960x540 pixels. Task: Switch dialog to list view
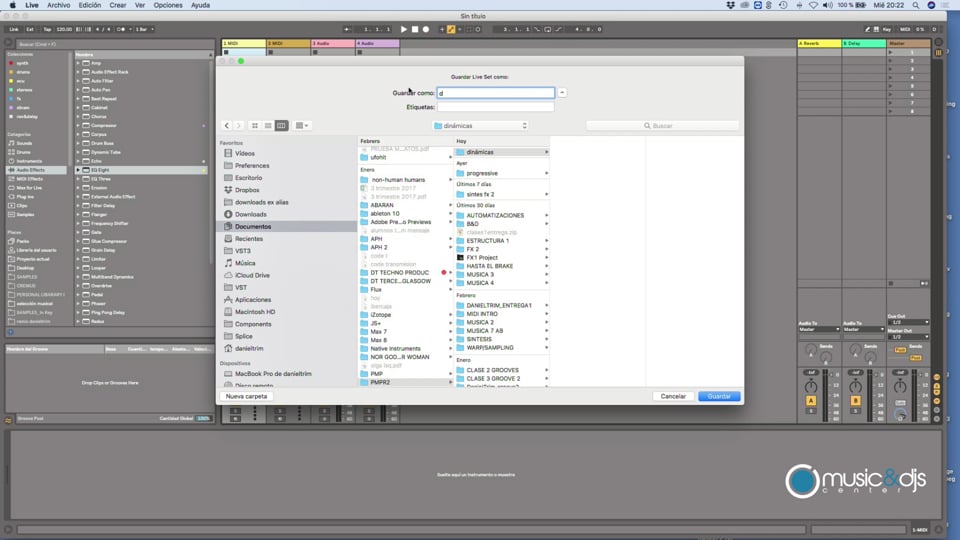tap(268, 126)
